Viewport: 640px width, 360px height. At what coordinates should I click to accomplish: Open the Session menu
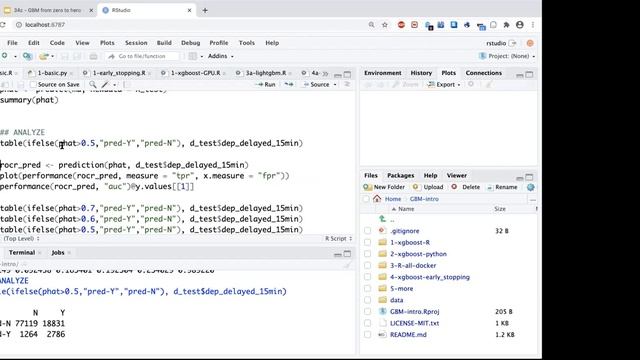pyautogui.click(x=136, y=43)
